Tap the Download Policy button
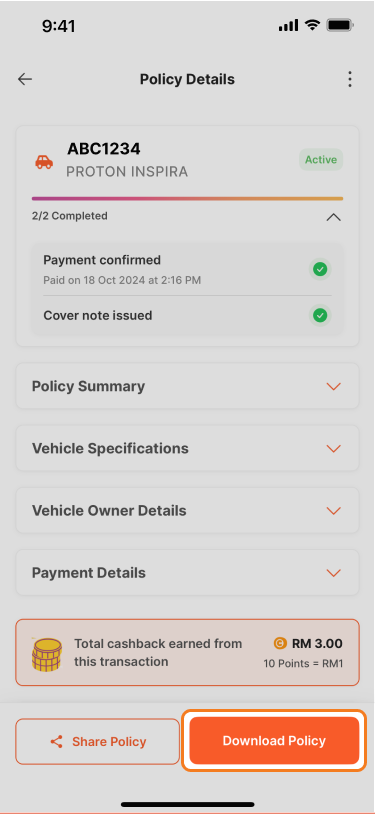The image size is (375, 814). click(x=274, y=741)
